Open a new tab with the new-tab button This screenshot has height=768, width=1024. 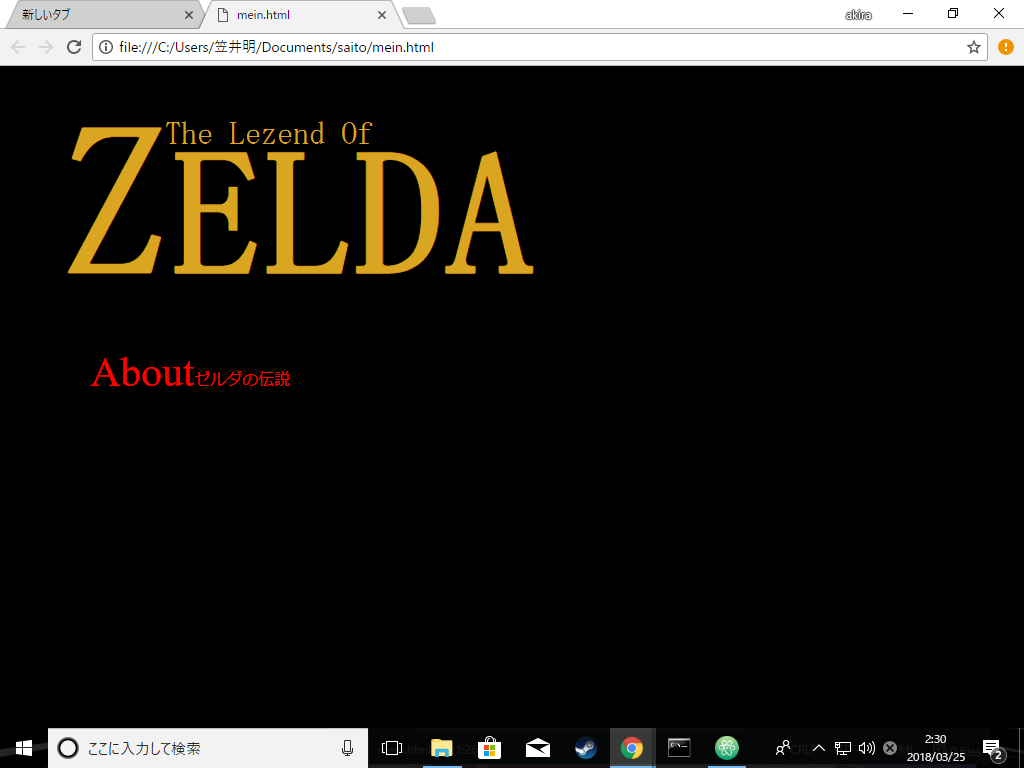coord(418,15)
